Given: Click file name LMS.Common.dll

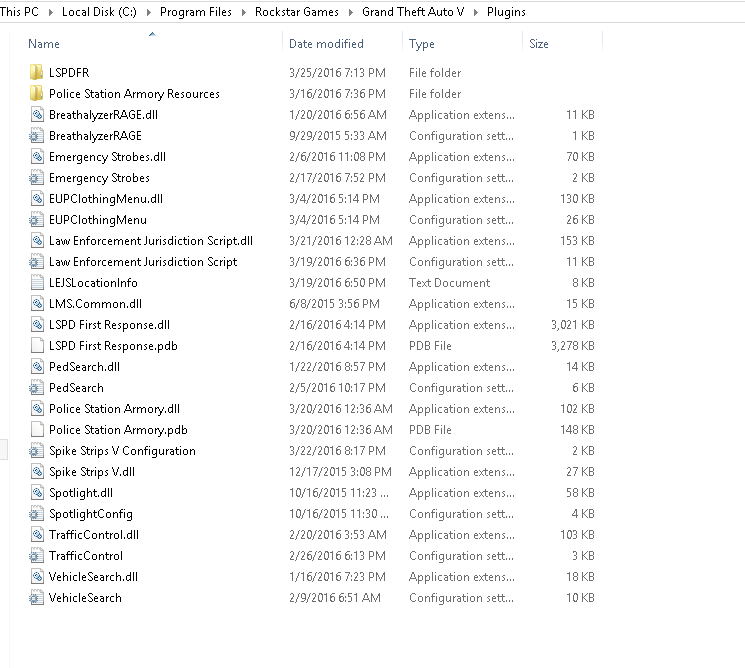Looking at the screenshot, I should click(x=95, y=304).
